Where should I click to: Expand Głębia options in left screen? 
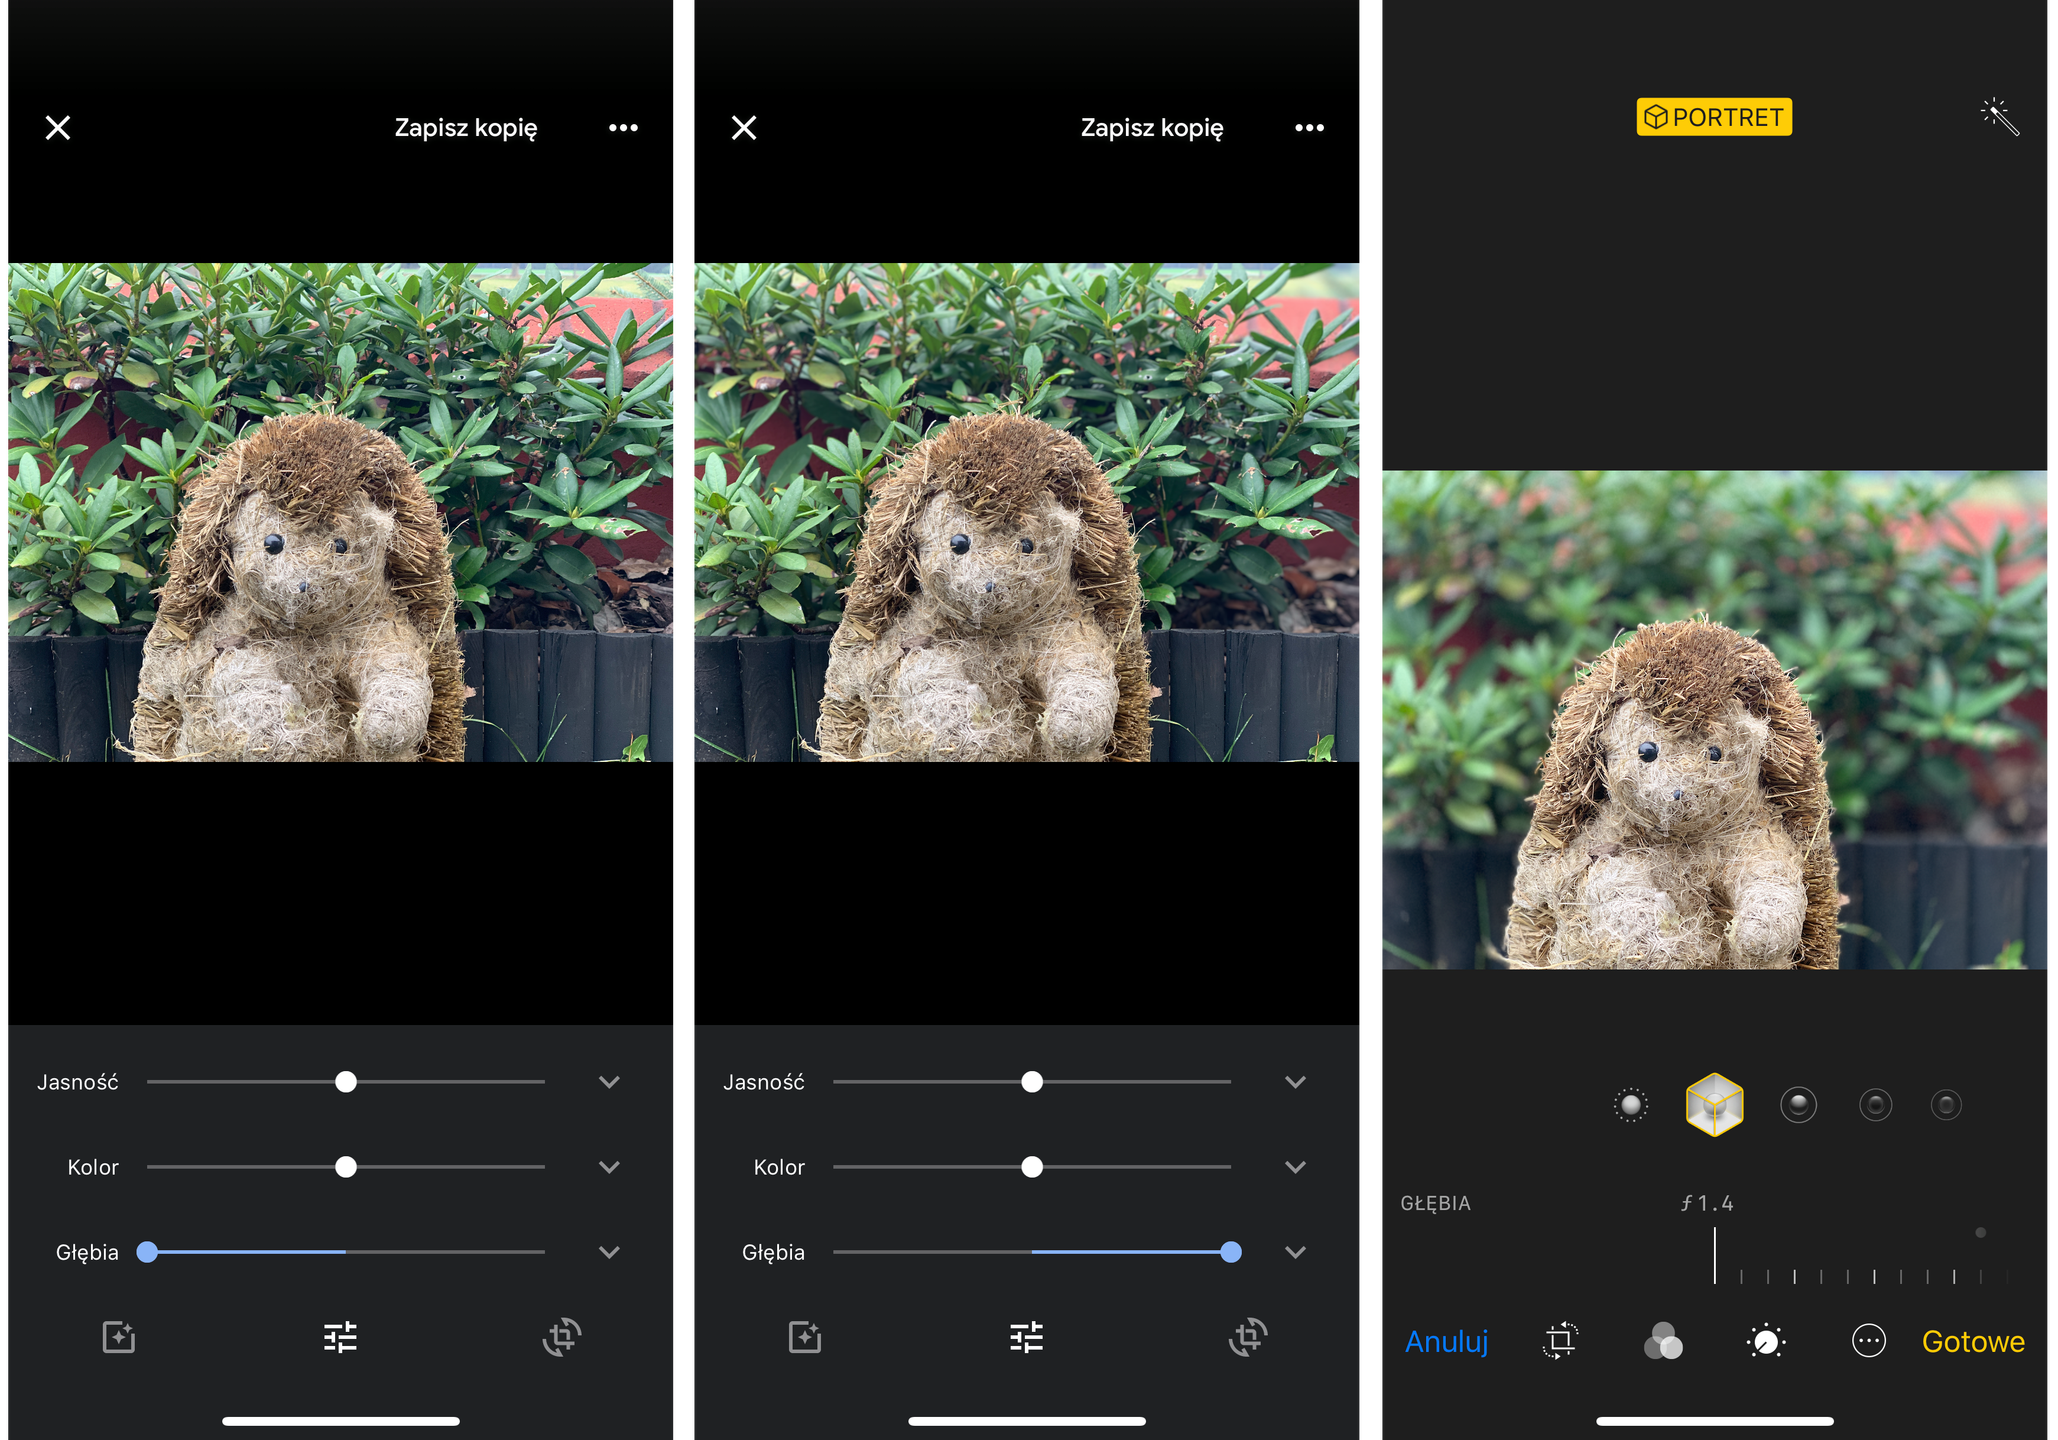(x=609, y=1252)
